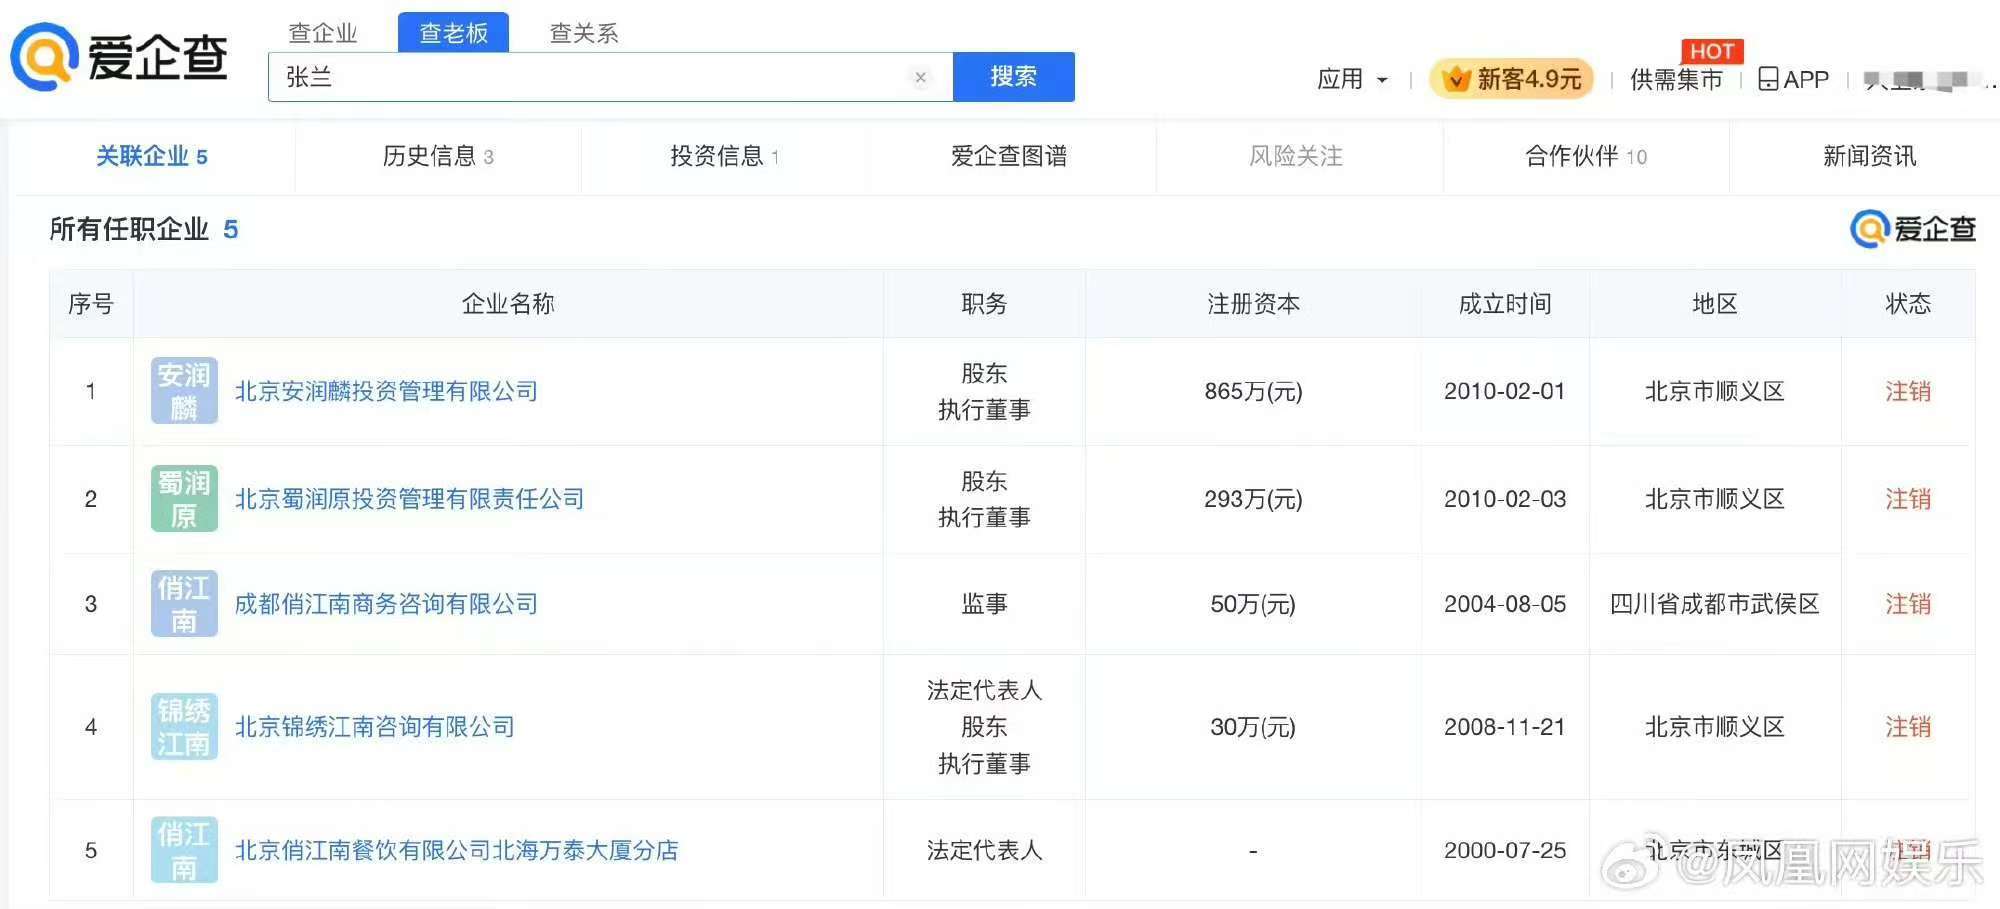Click the 职务 column header

[x=984, y=304]
